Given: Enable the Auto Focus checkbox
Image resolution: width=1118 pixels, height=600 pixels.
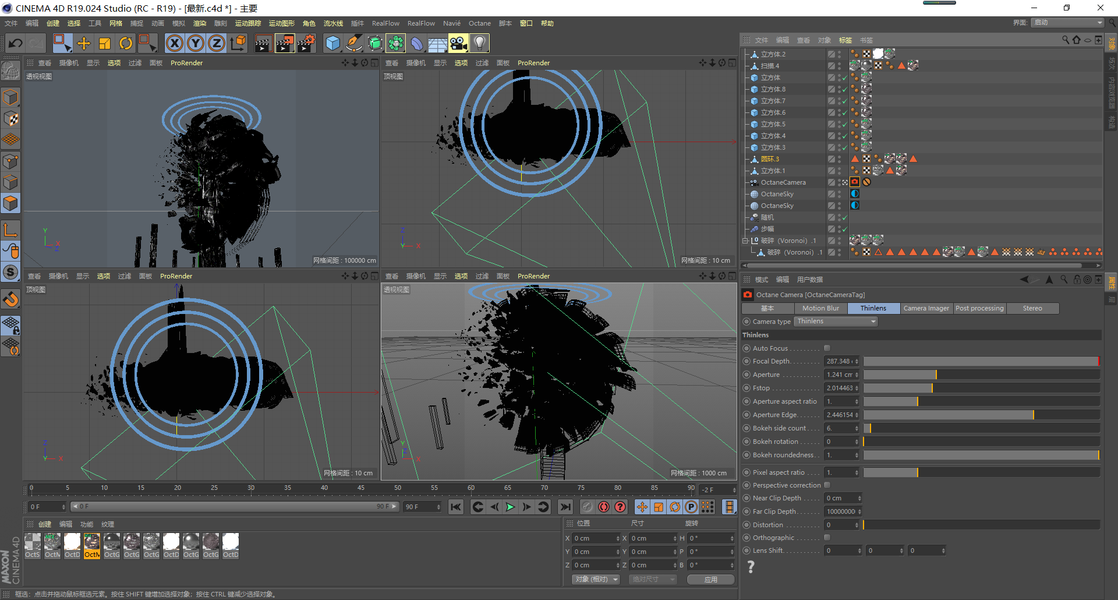Looking at the screenshot, I should [x=827, y=348].
